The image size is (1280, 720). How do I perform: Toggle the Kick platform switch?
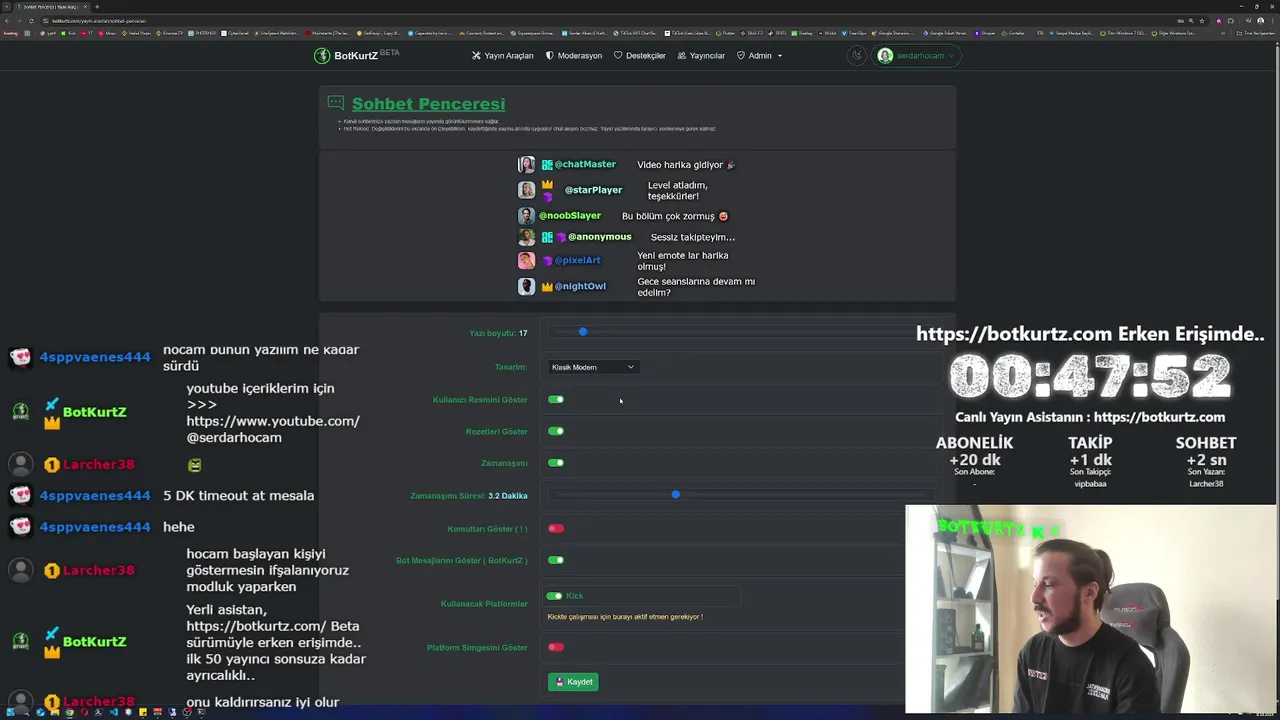554,596
